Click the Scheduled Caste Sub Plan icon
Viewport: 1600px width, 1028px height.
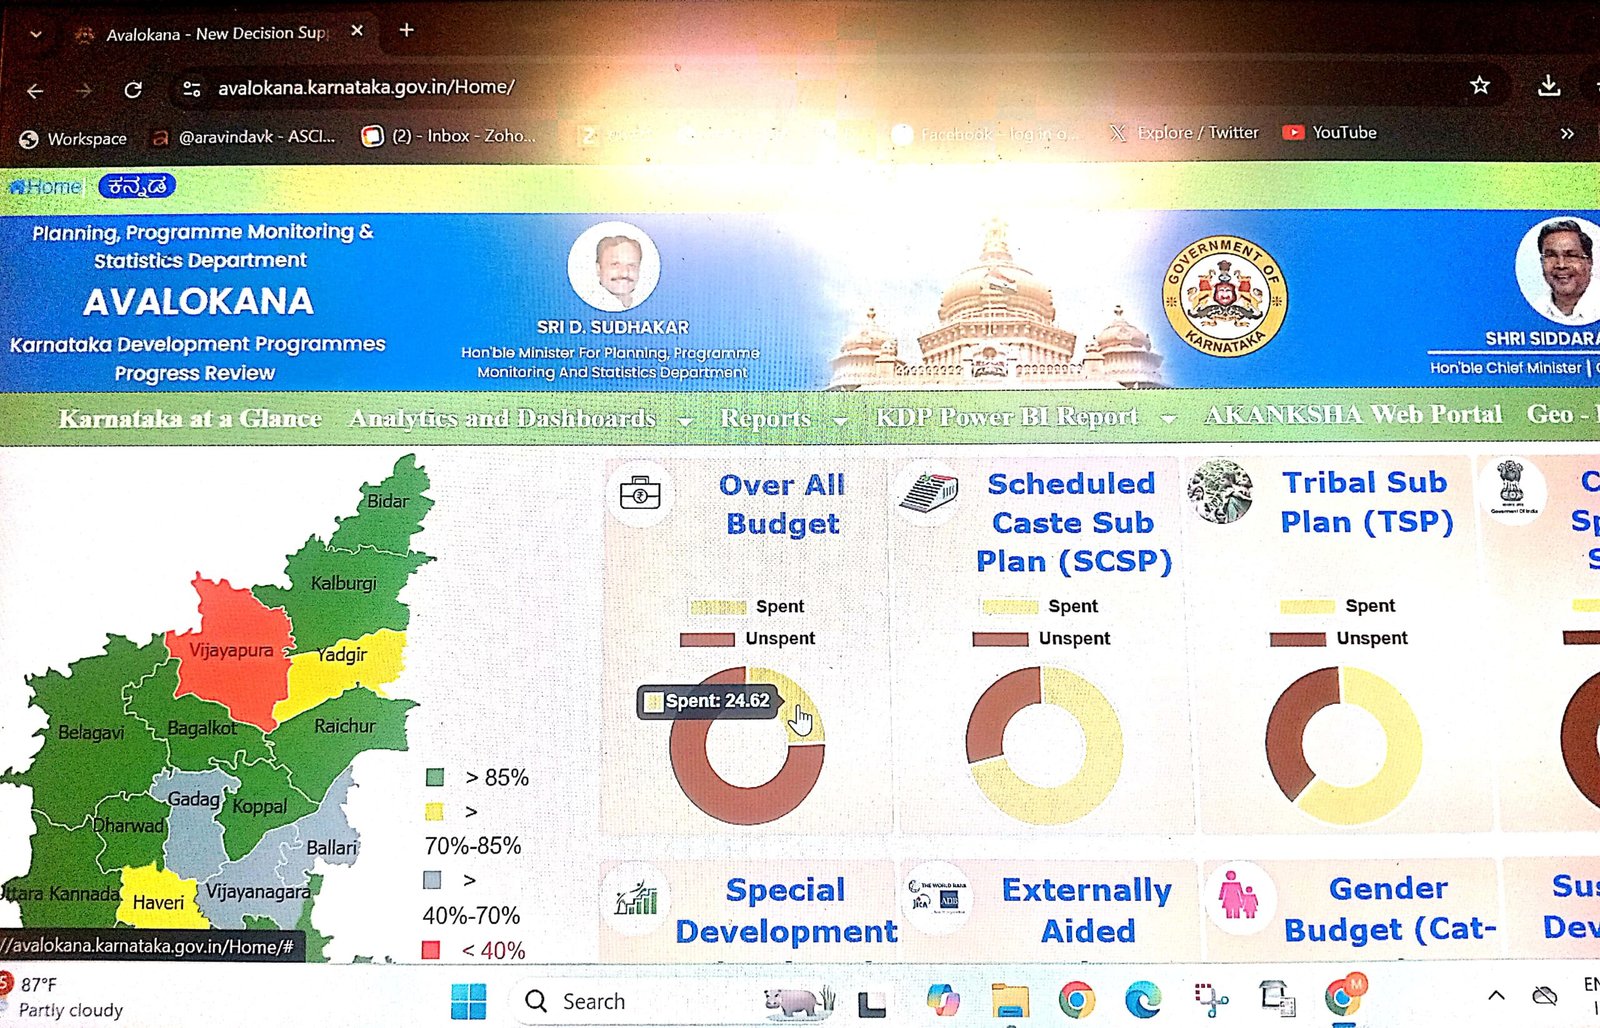928,492
